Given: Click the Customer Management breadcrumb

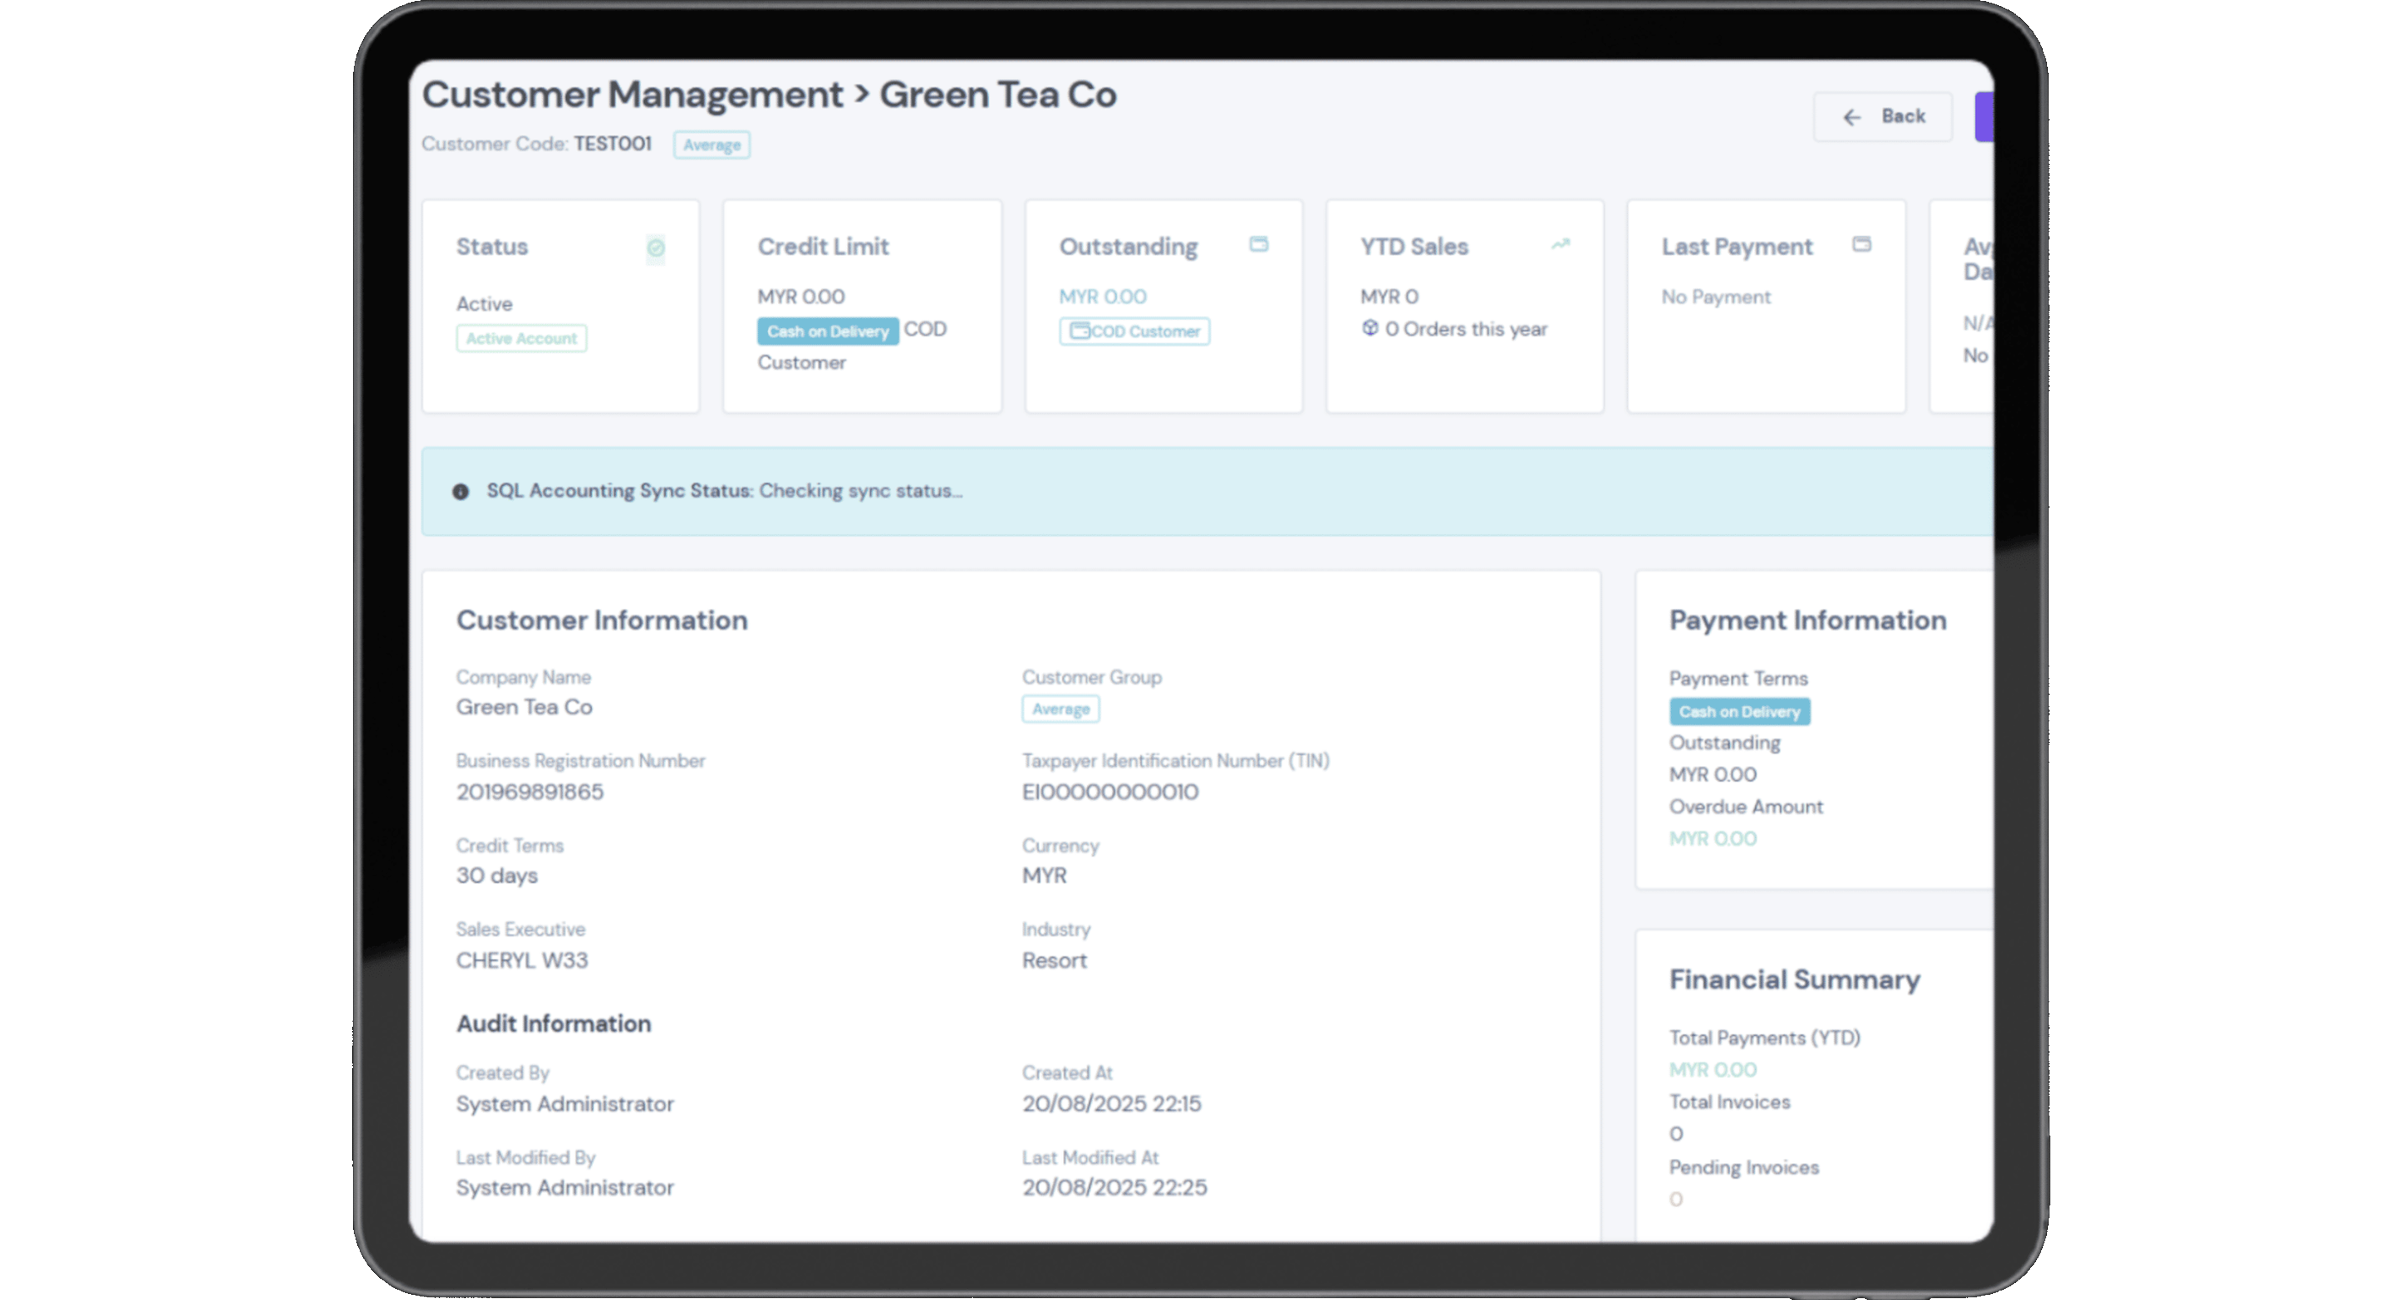Looking at the screenshot, I should click(632, 94).
